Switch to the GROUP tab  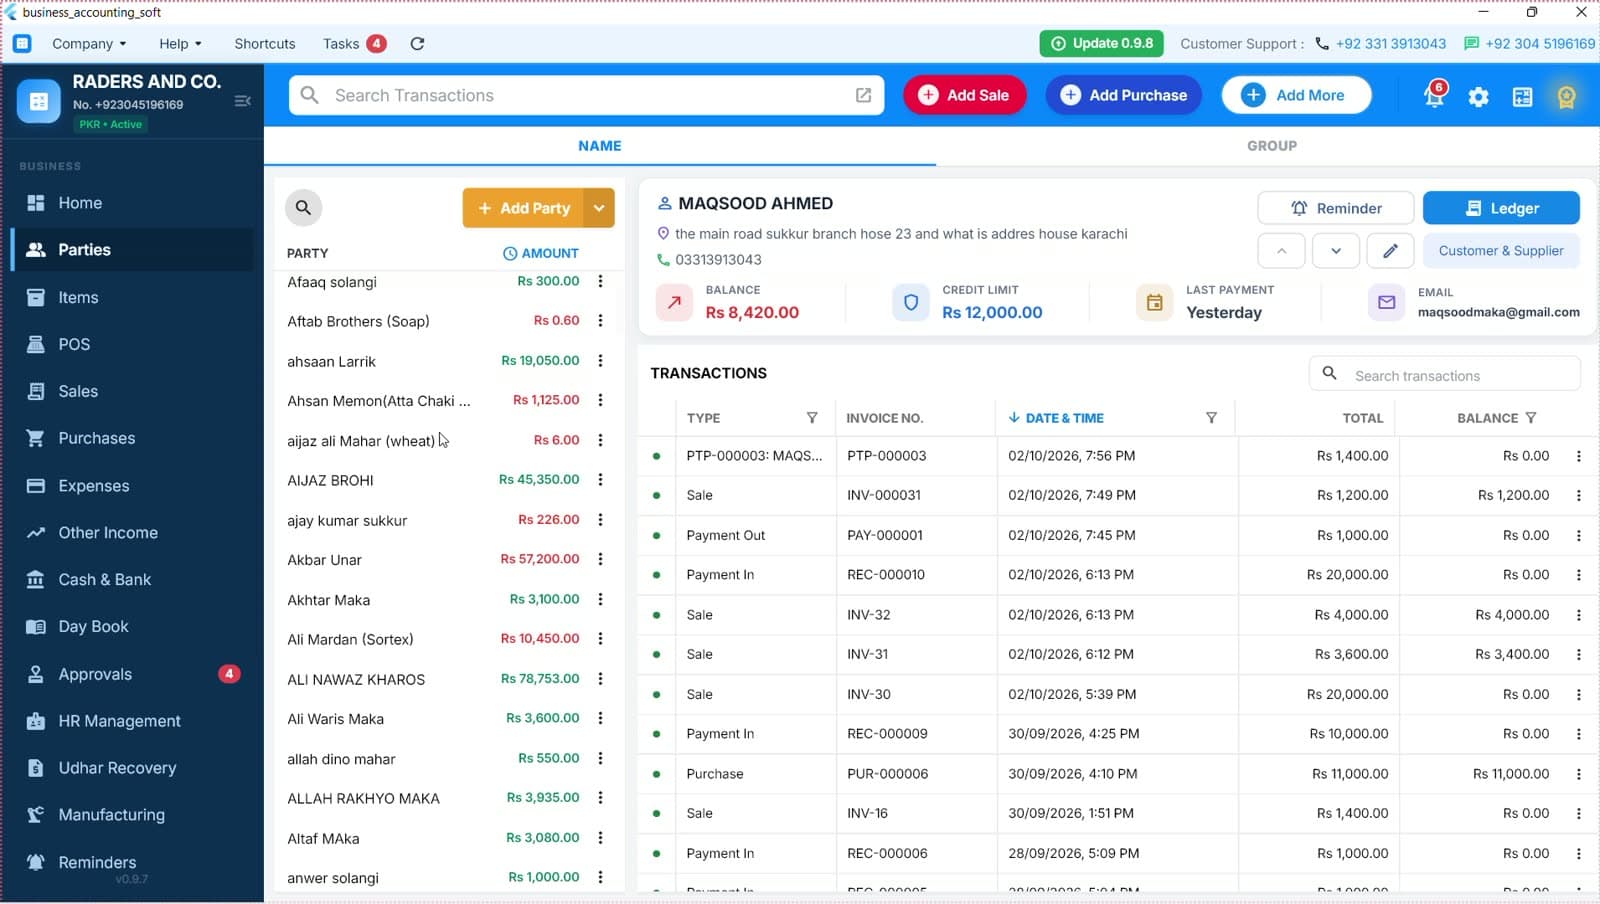[1271, 146]
